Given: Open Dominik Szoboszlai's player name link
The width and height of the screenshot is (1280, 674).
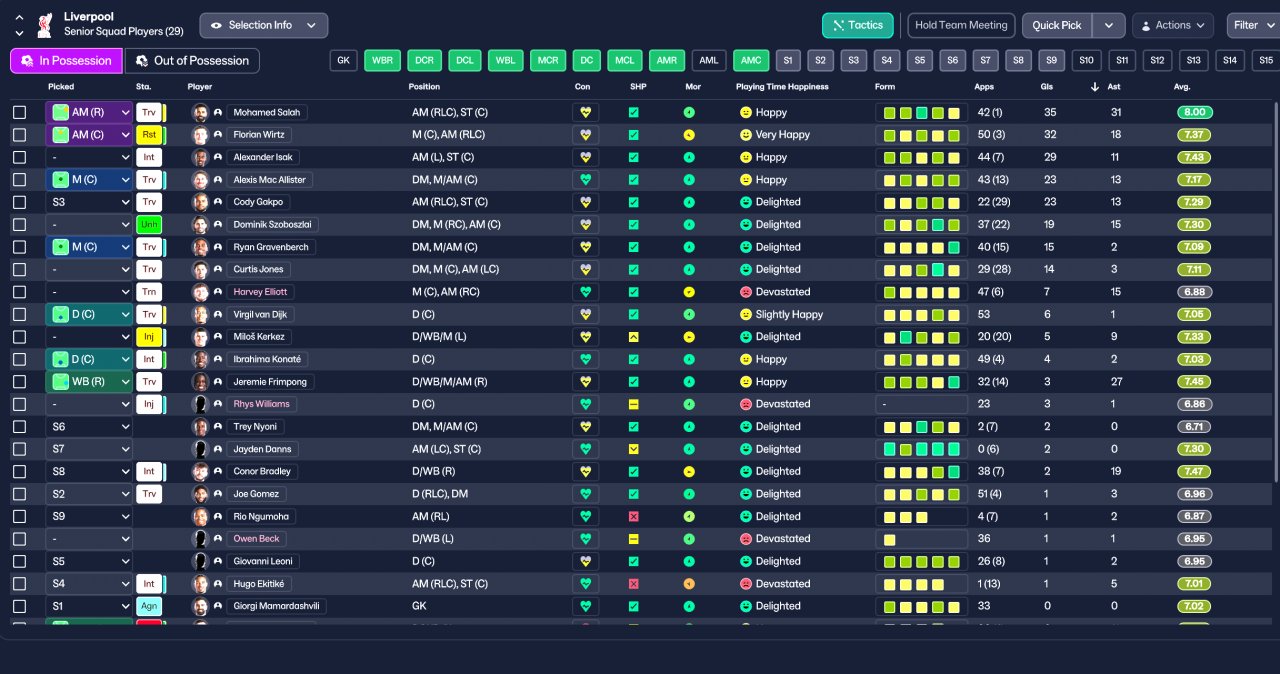Looking at the screenshot, I should [272, 225].
